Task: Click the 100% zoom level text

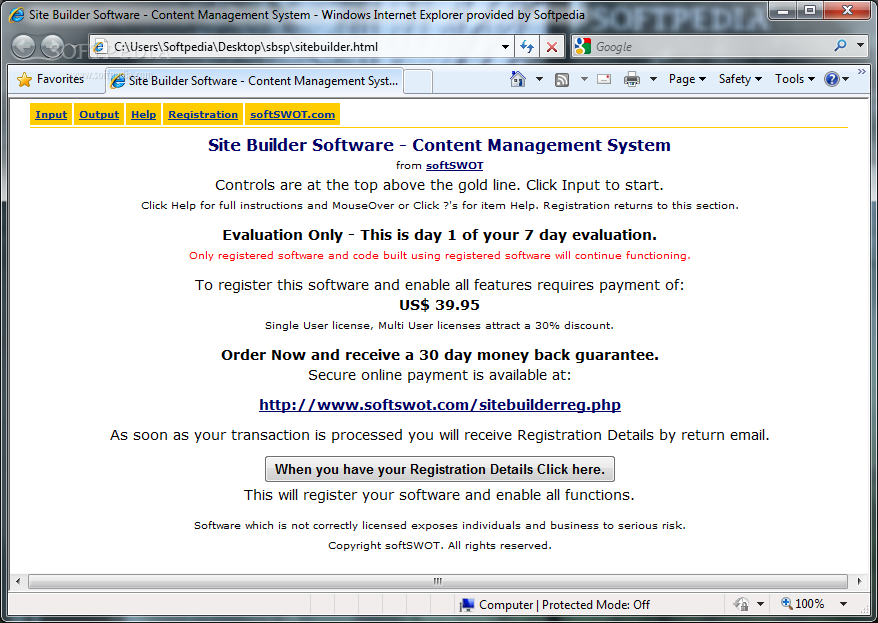Action: click(810, 604)
